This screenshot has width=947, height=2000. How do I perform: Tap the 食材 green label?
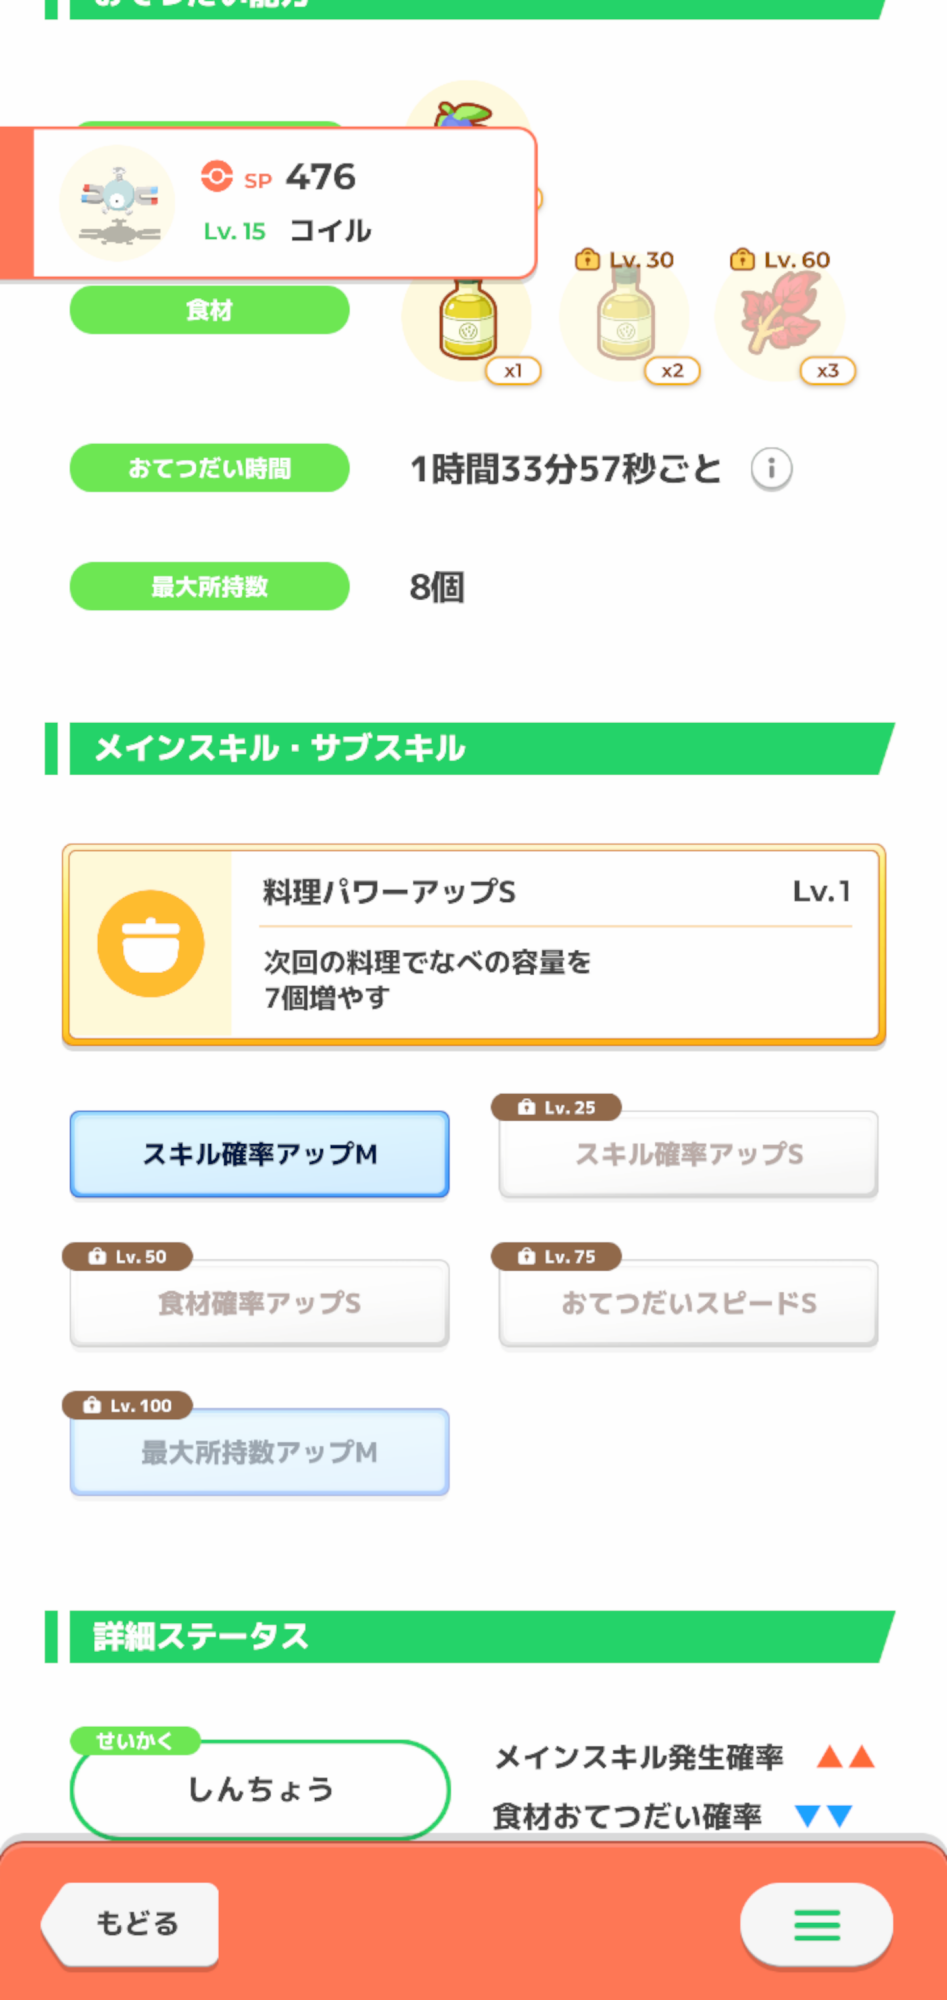pyautogui.click(x=209, y=311)
